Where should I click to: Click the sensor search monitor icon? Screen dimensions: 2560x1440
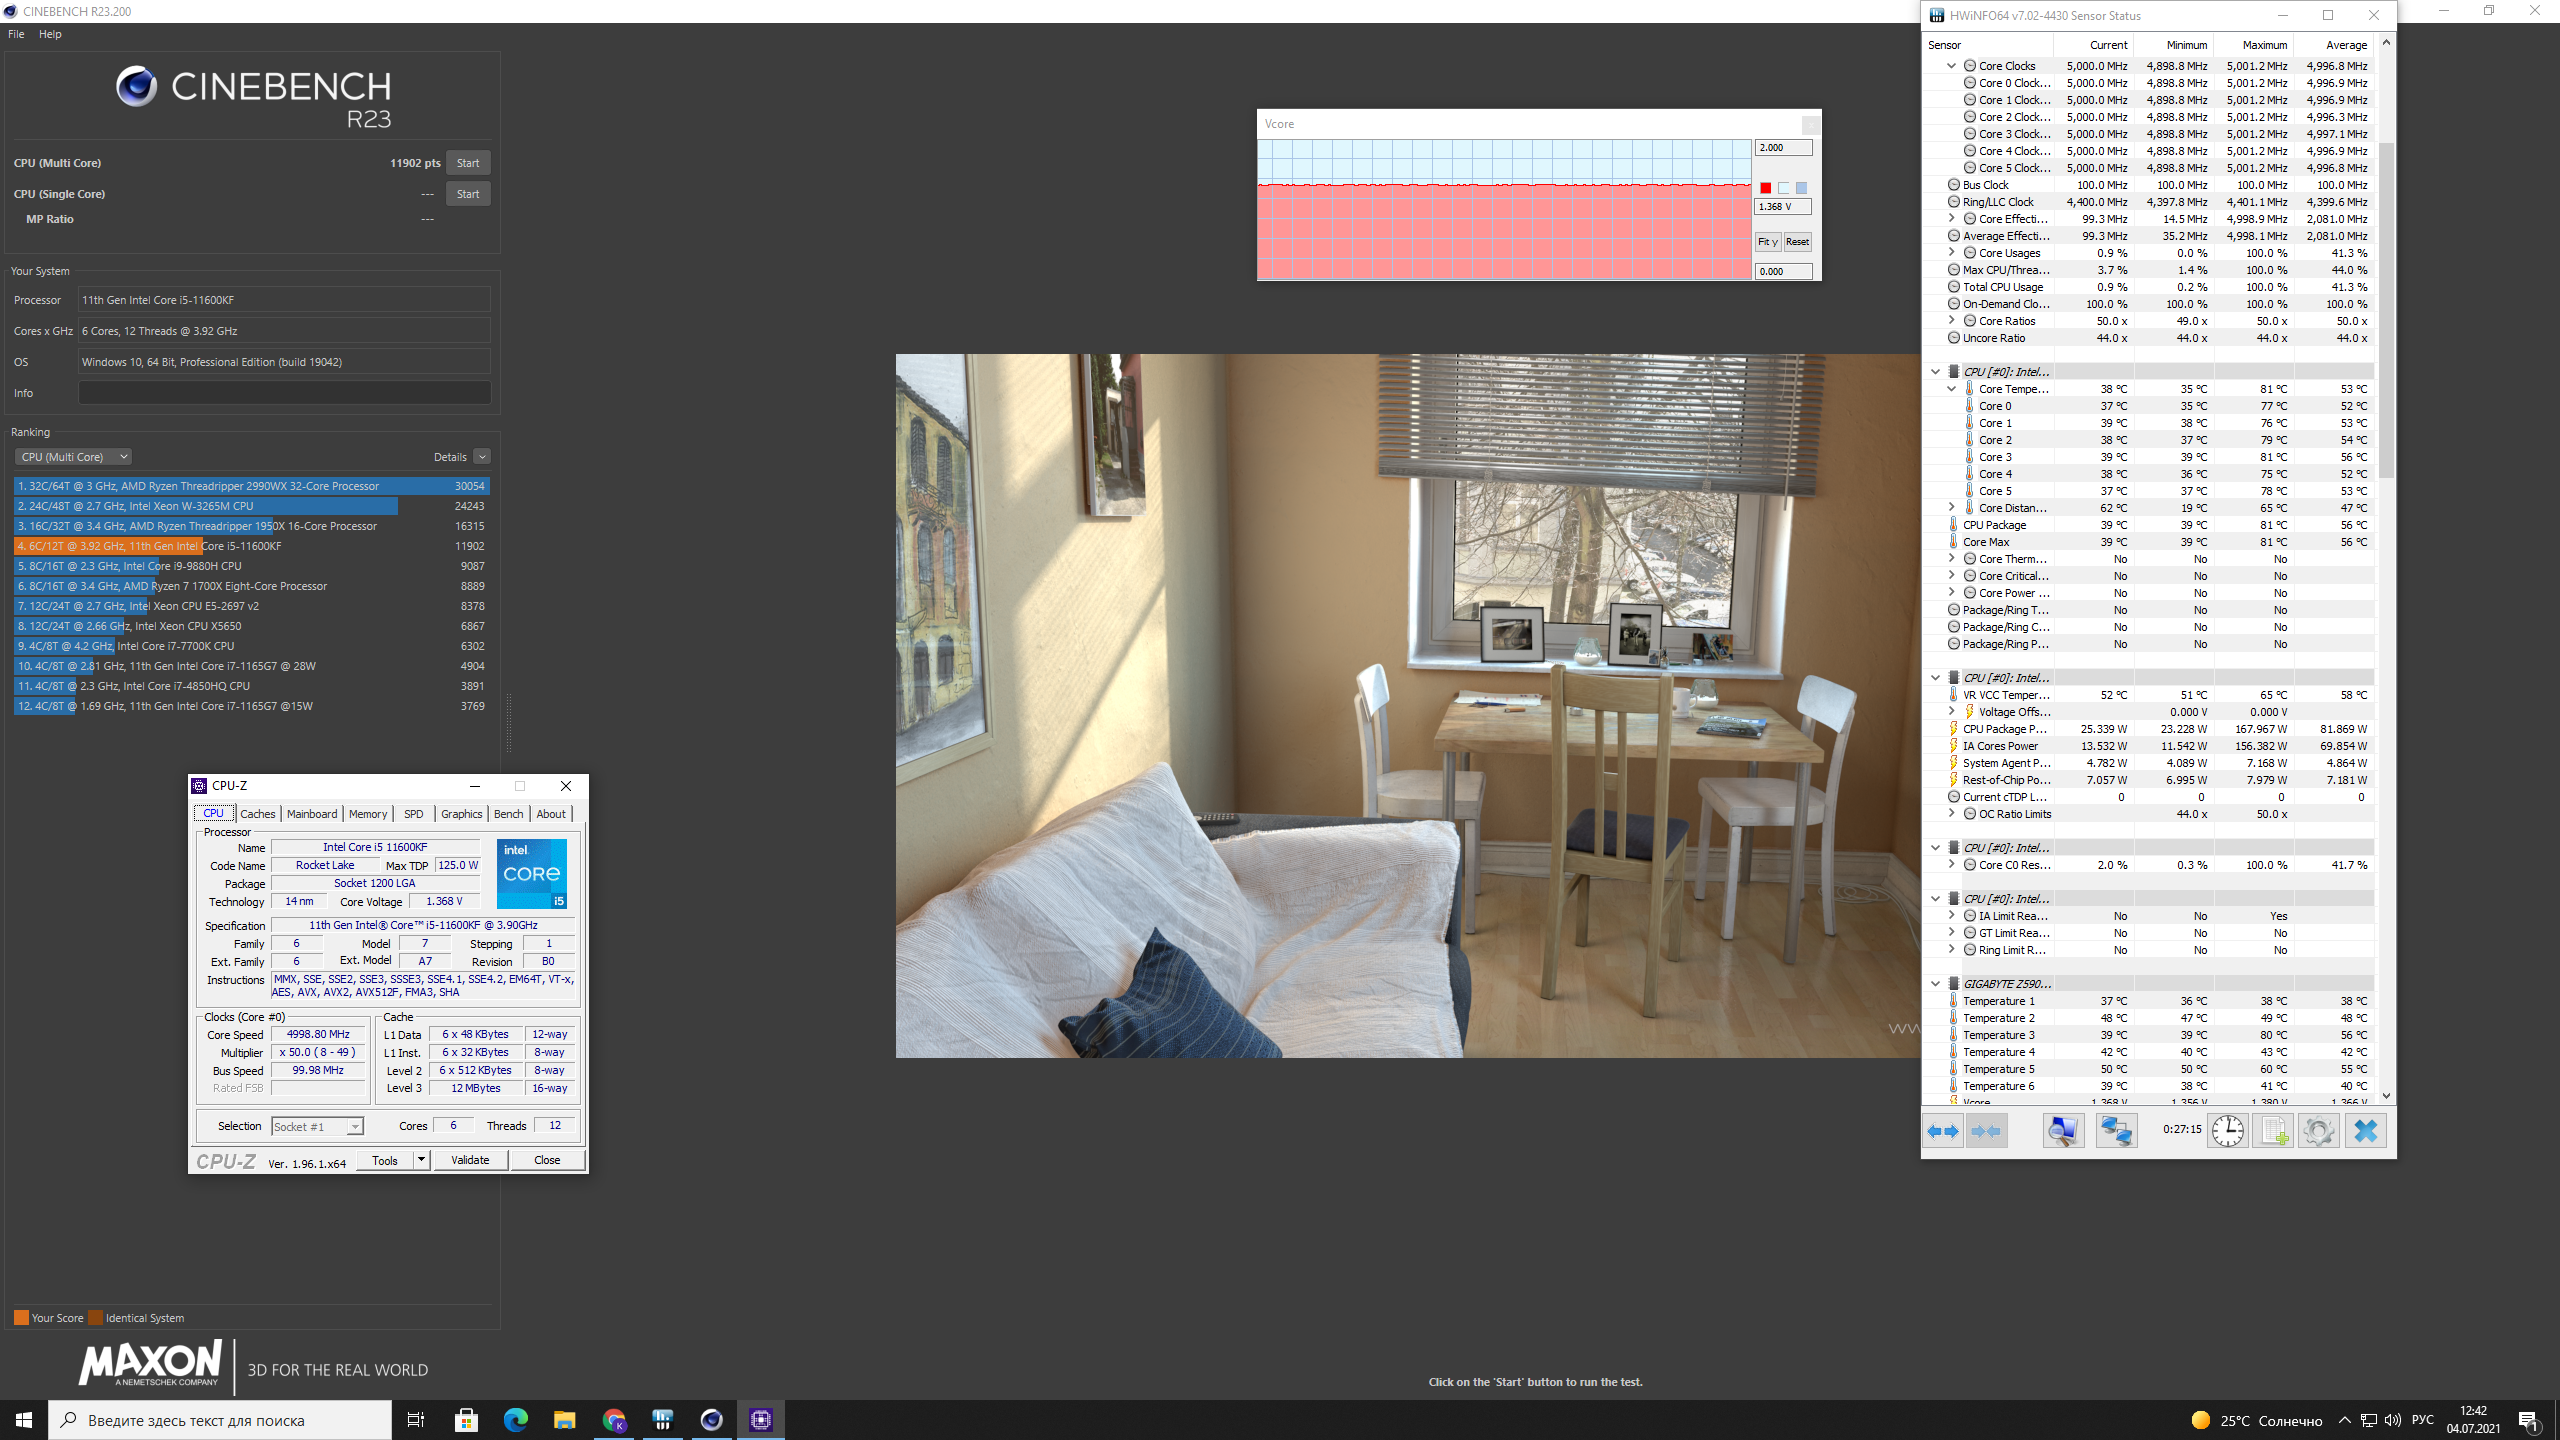(2062, 1131)
